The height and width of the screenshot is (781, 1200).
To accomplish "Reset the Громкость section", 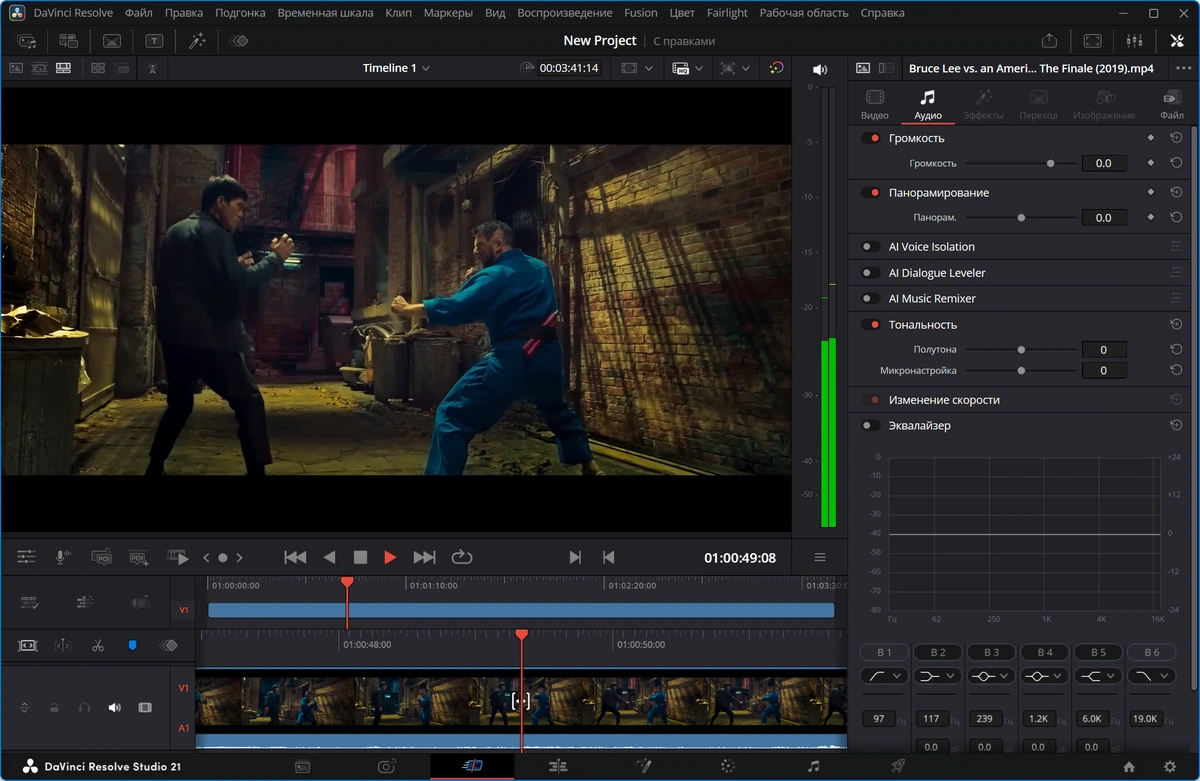I will tap(1176, 138).
